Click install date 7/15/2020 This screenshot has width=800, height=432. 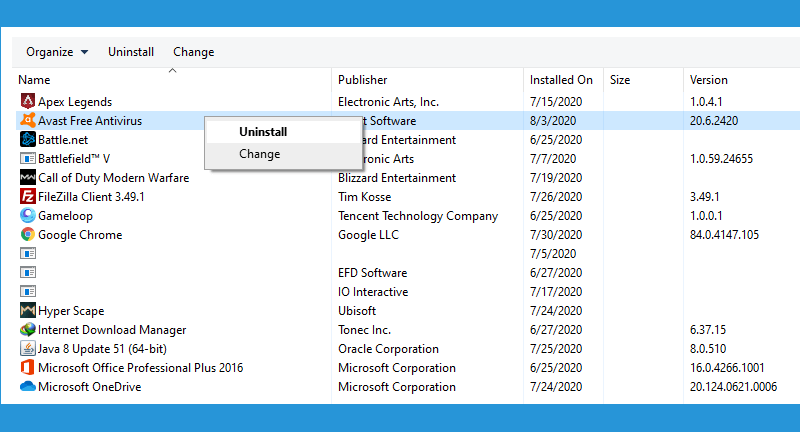(556, 102)
